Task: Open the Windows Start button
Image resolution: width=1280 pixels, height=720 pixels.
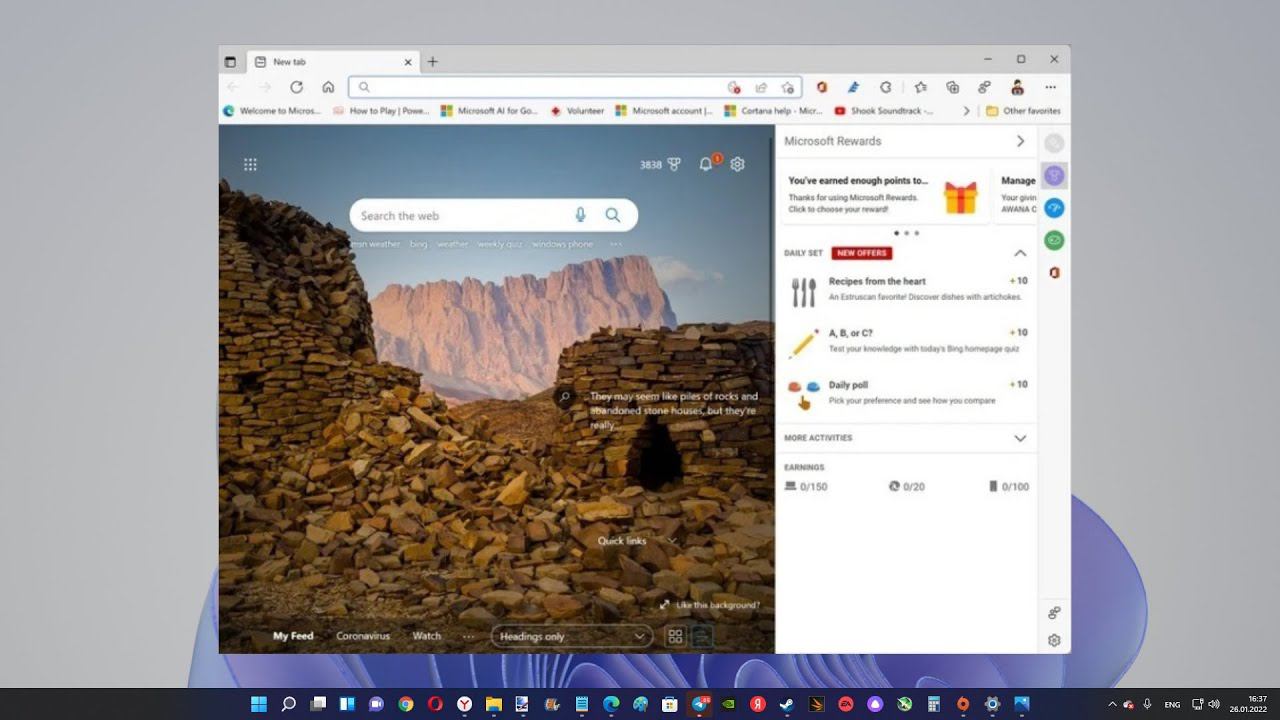Action: click(259, 704)
